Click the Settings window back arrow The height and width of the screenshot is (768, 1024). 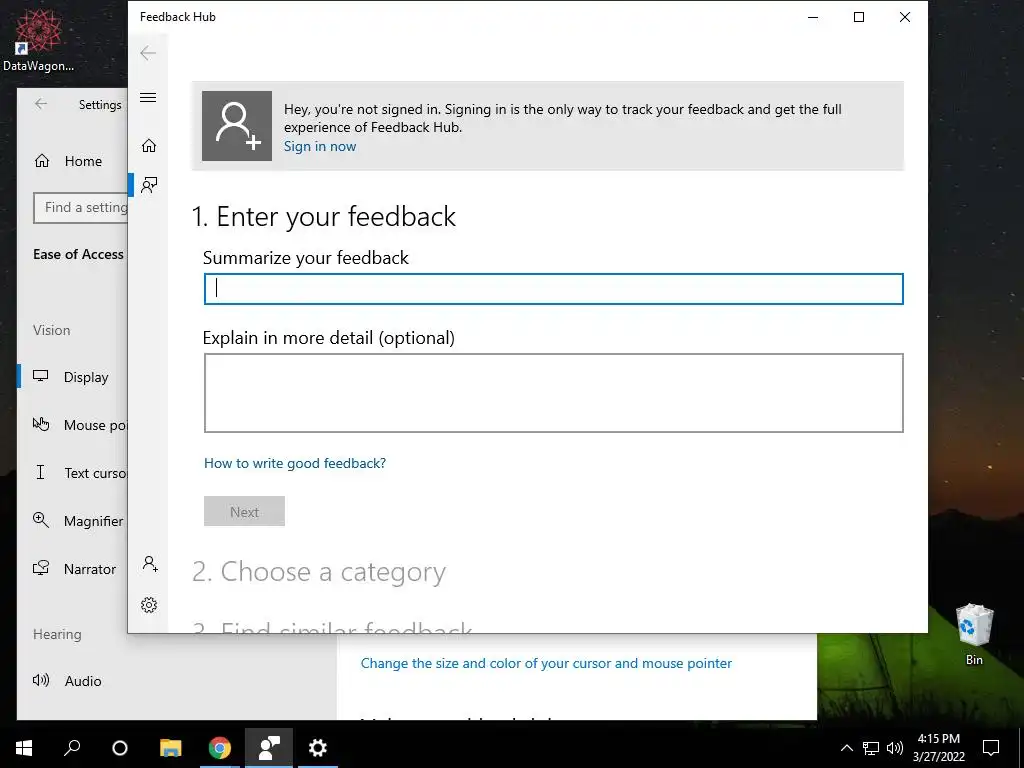[x=41, y=104]
